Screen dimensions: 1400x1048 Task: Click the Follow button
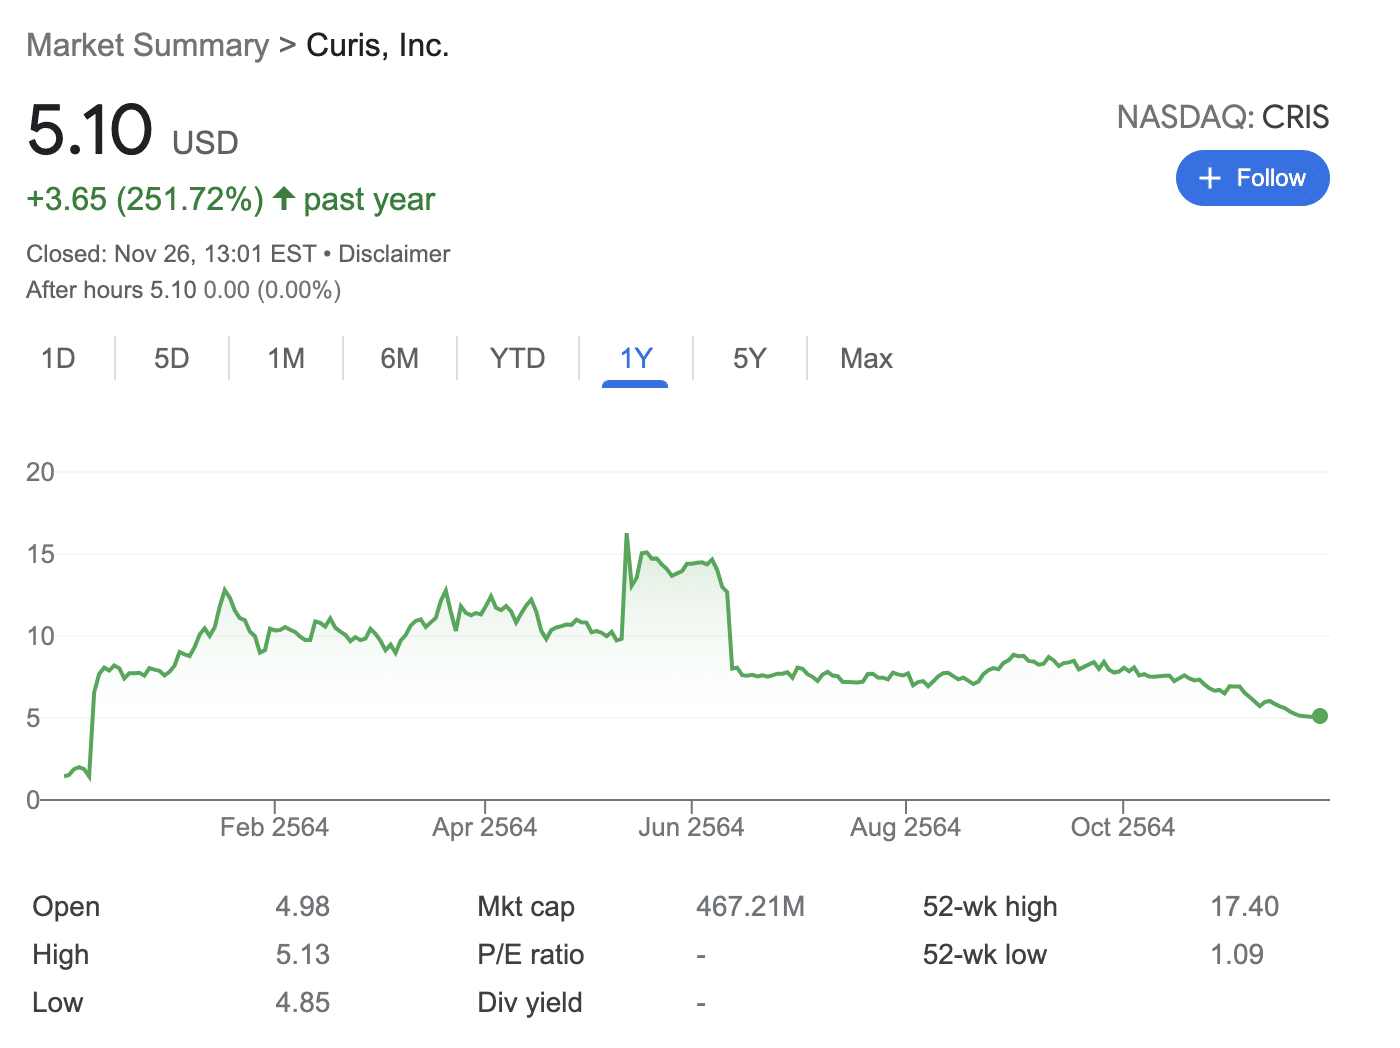pos(1252,178)
